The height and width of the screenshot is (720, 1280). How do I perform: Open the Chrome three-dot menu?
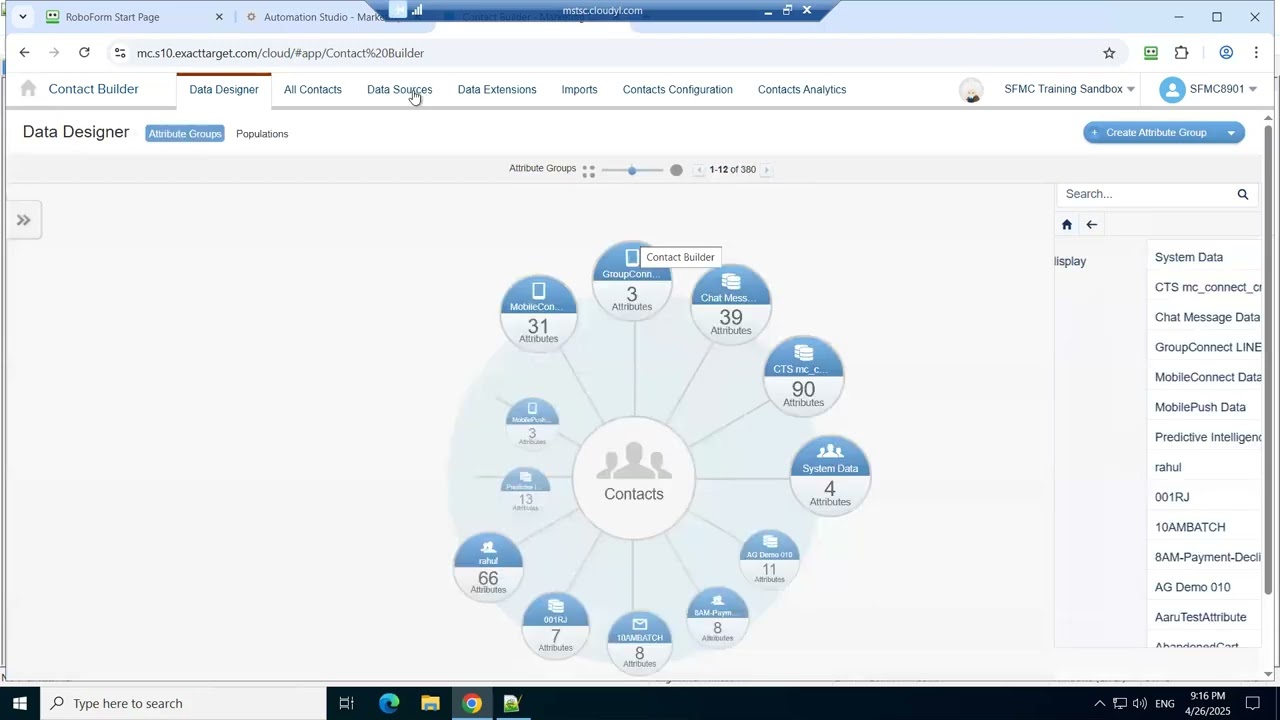(x=1256, y=53)
